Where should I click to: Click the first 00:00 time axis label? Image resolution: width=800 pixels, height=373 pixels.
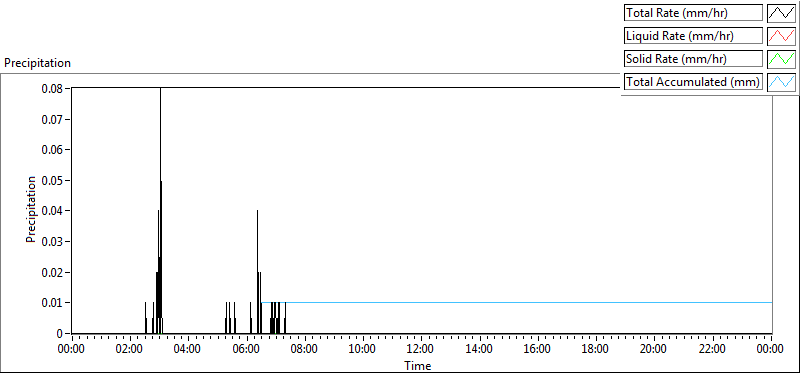pos(71,349)
